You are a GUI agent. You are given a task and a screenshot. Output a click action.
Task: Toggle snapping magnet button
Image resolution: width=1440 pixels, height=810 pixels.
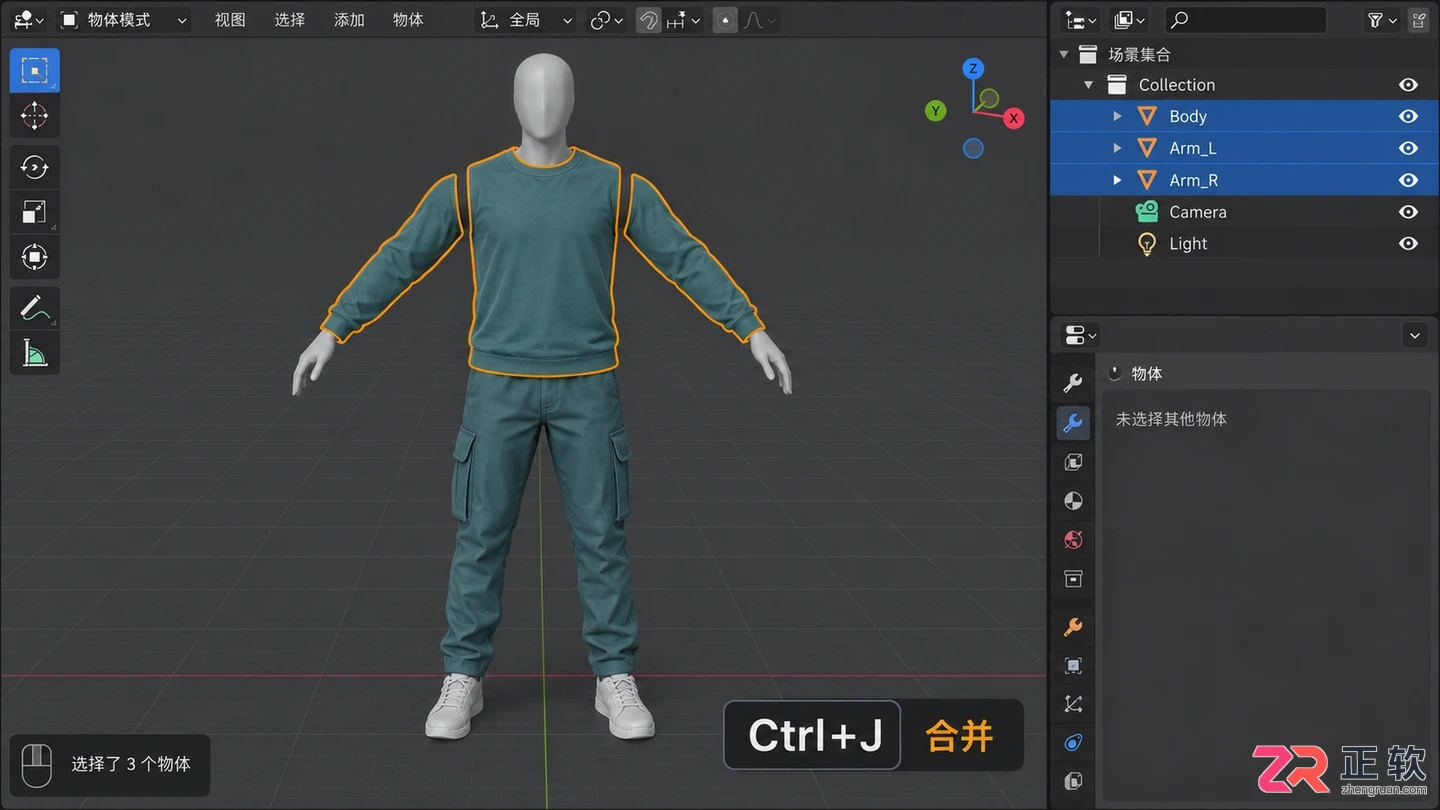pyautogui.click(x=649, y=20)
